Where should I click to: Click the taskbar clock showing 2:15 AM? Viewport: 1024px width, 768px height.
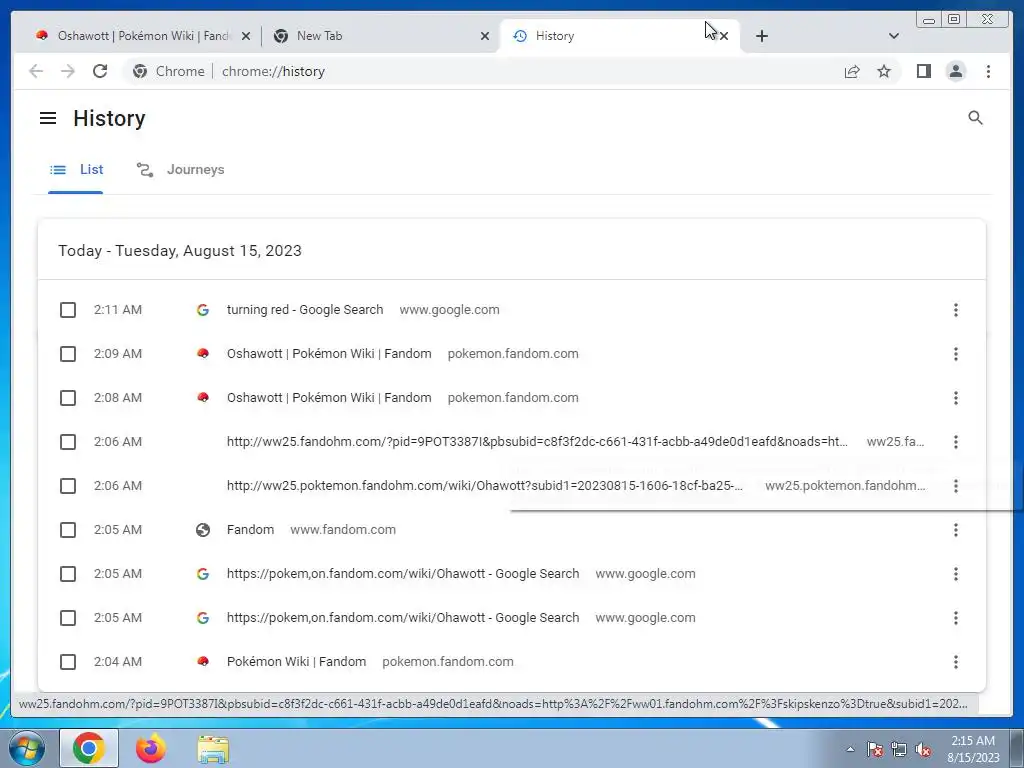(973, 749)
